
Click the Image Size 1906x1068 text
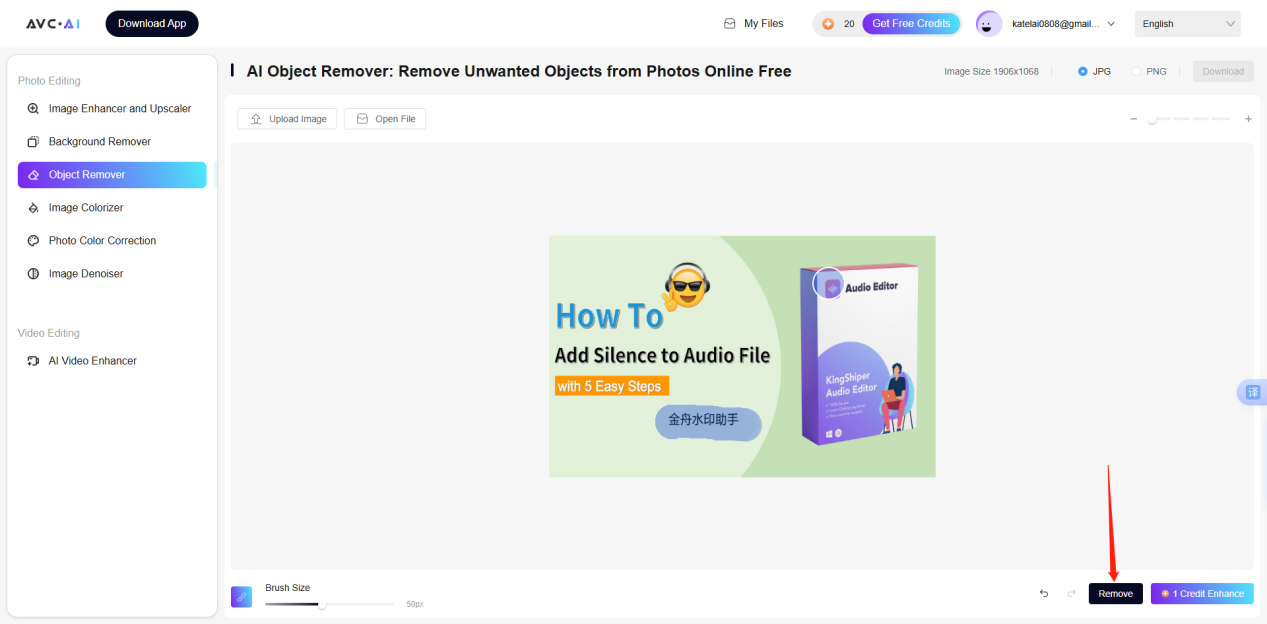[991, 72]
